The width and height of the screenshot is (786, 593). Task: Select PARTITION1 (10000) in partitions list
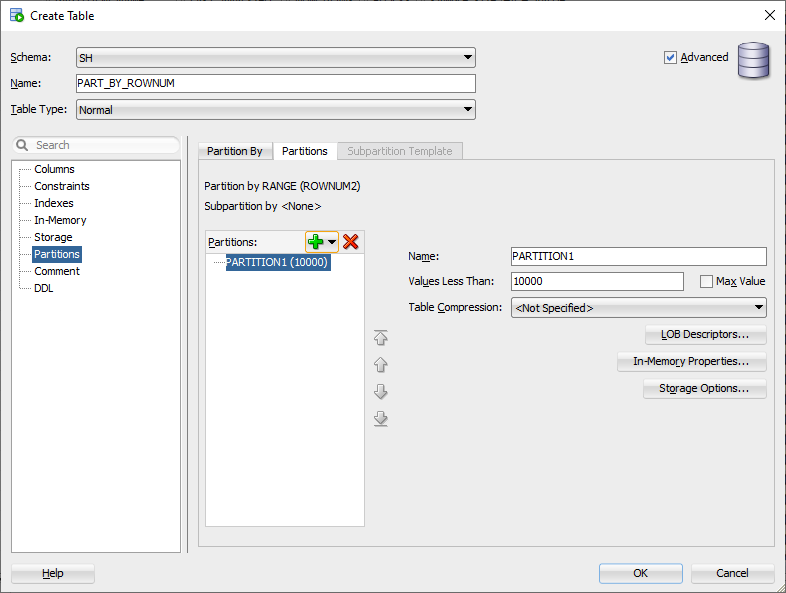tap(277, 262)
